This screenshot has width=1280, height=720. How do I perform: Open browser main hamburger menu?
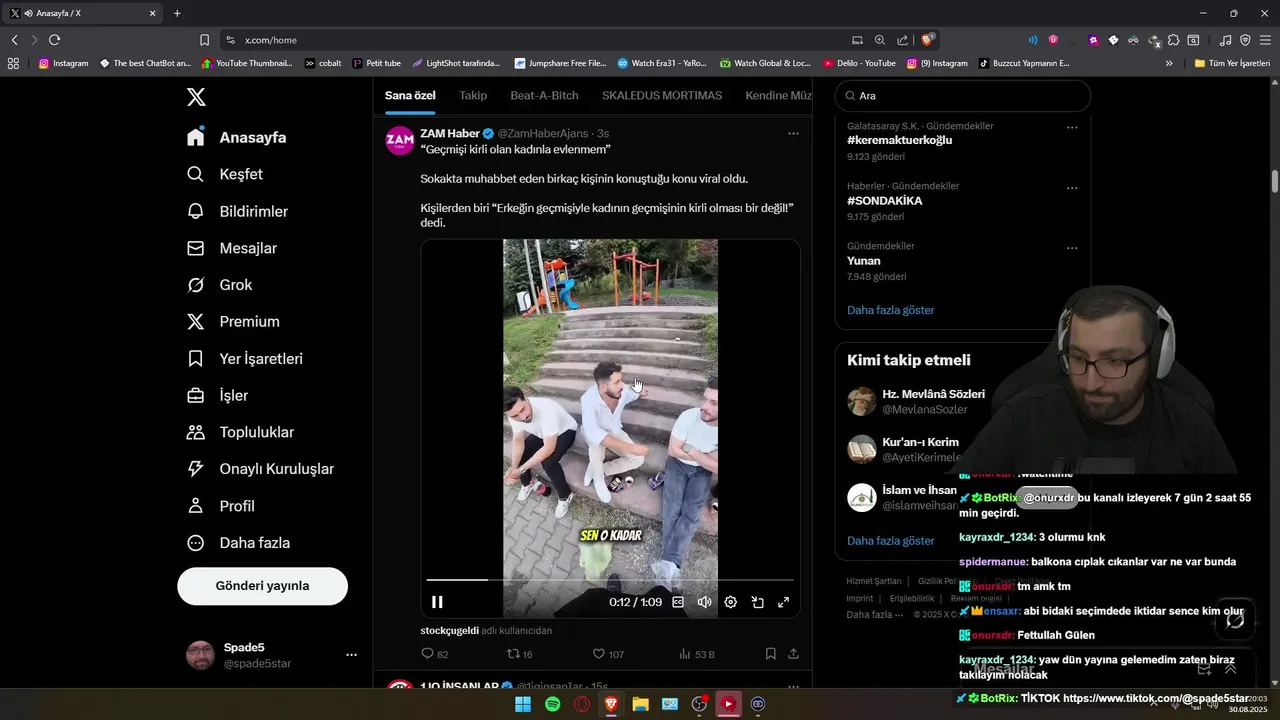[x=1265, y=40]
